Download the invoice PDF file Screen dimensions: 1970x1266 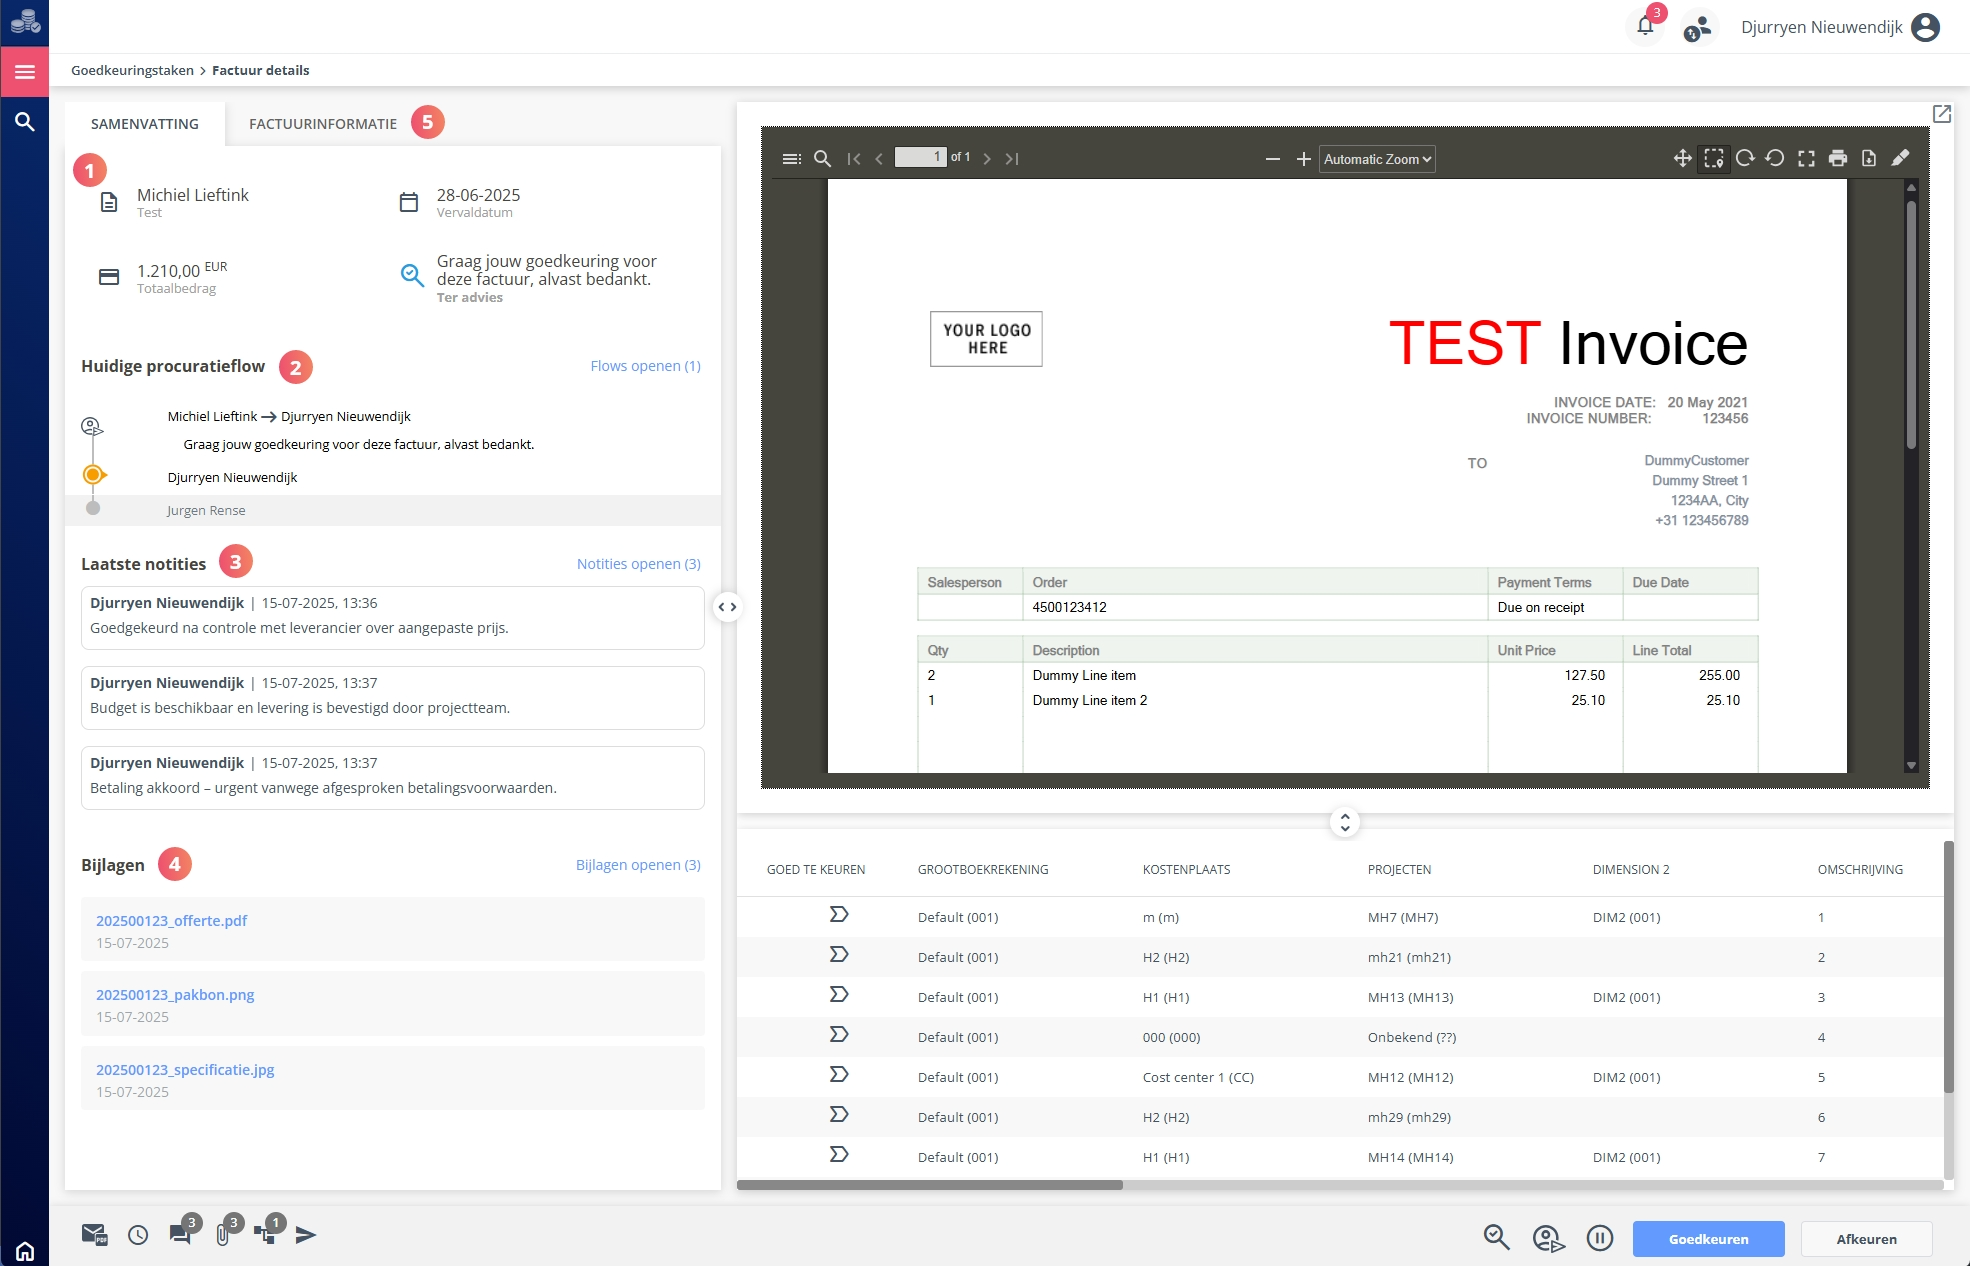coord(1868,158)
